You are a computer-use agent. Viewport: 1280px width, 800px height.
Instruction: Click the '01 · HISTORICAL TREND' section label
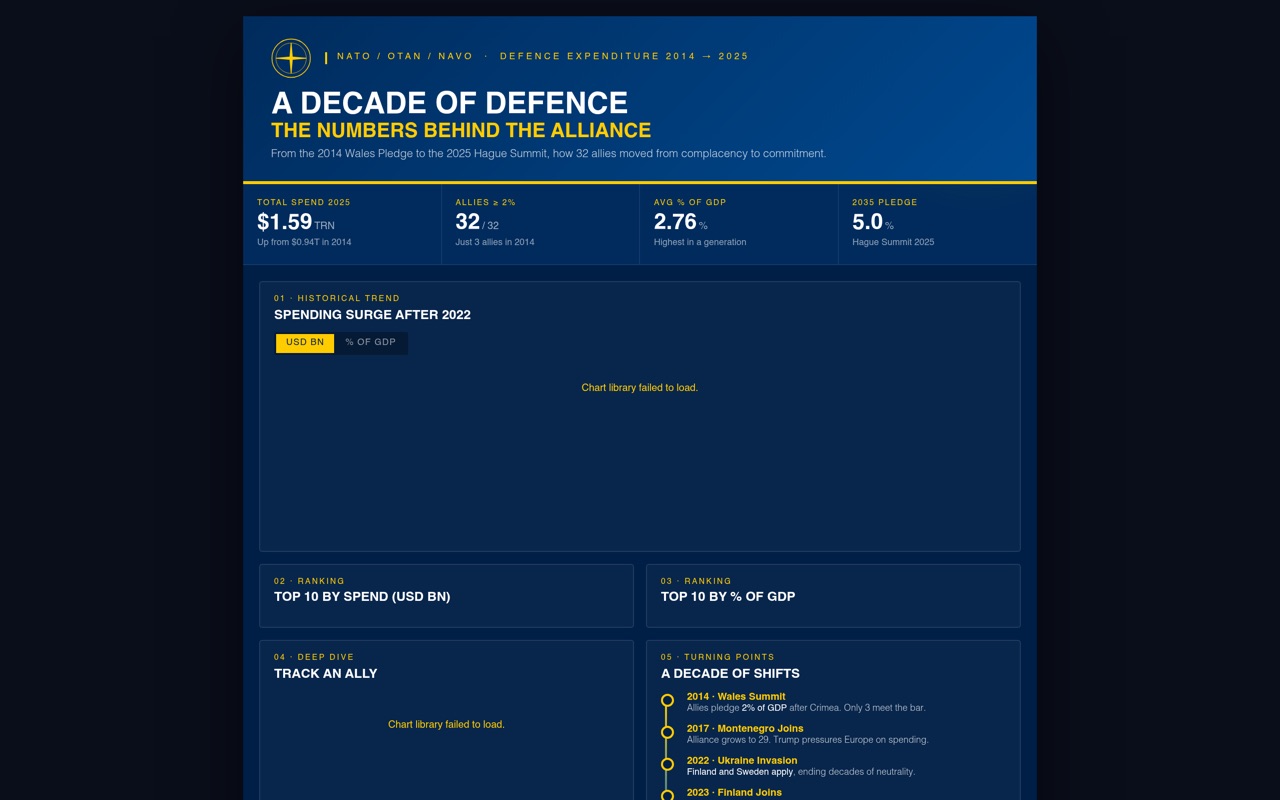click(x=337, y=298)
